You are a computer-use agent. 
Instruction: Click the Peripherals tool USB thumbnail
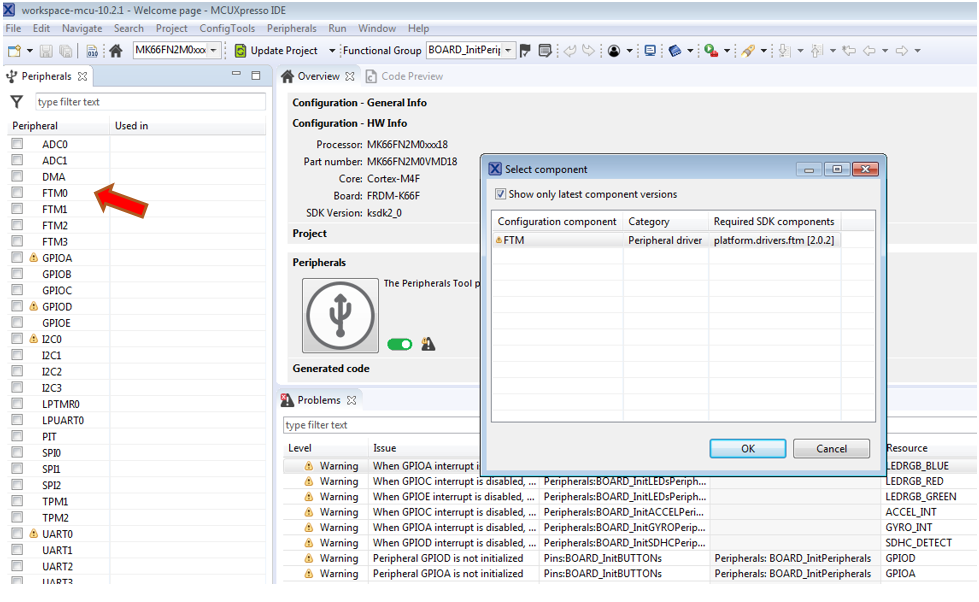coord(340,315)
